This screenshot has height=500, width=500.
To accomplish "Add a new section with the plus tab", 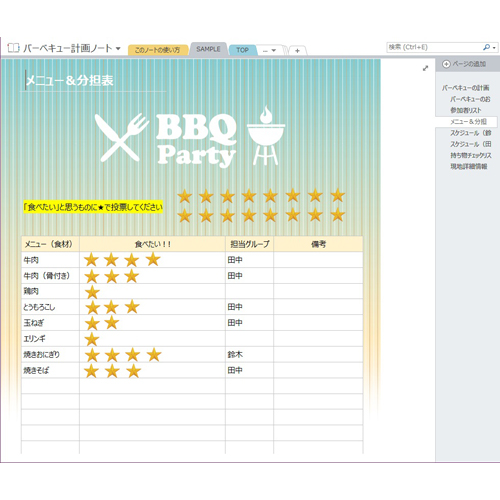I will click(297, 51).
